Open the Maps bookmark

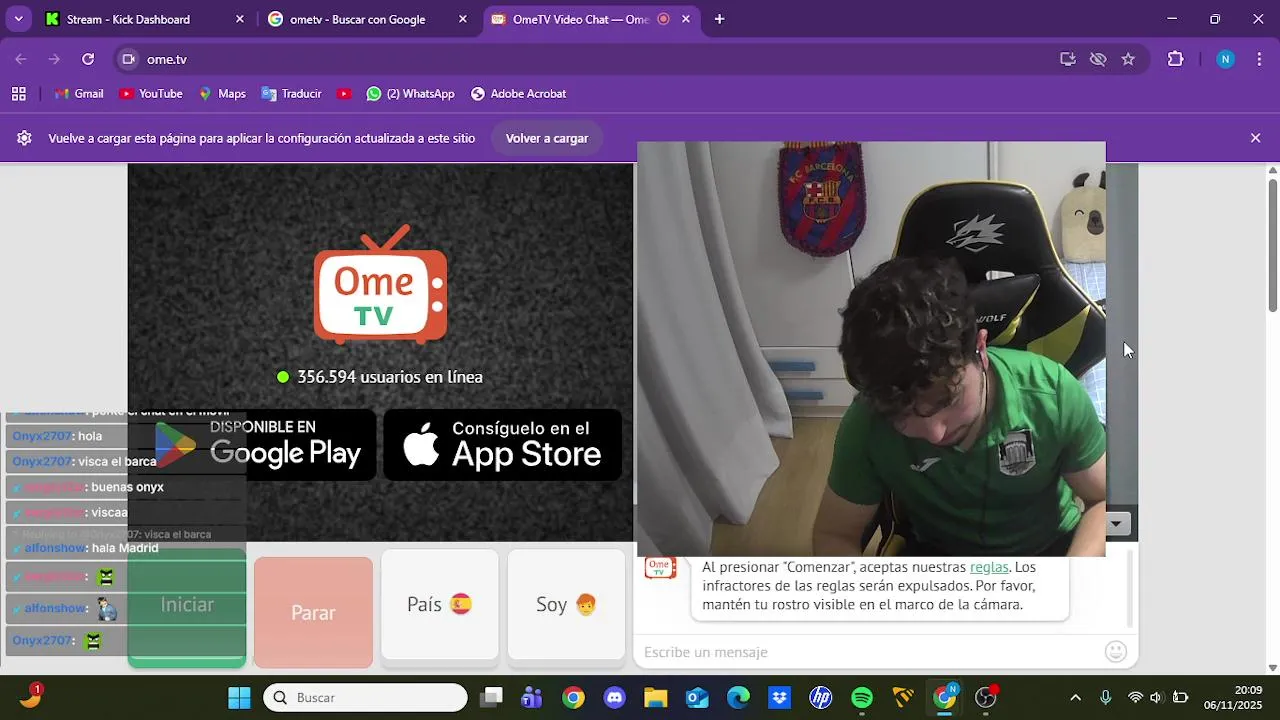coord(222,94)
